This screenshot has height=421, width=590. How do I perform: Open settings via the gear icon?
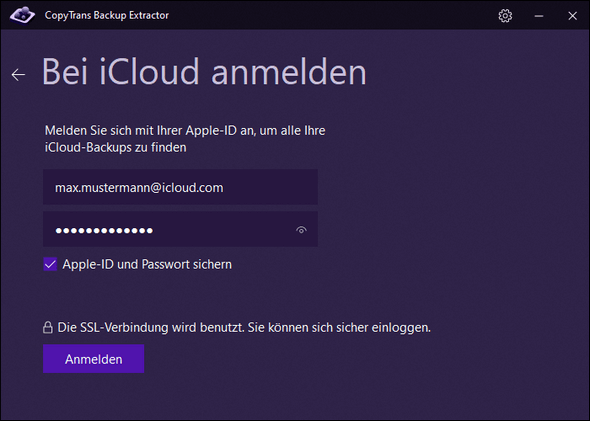click(x=505, y=16)
